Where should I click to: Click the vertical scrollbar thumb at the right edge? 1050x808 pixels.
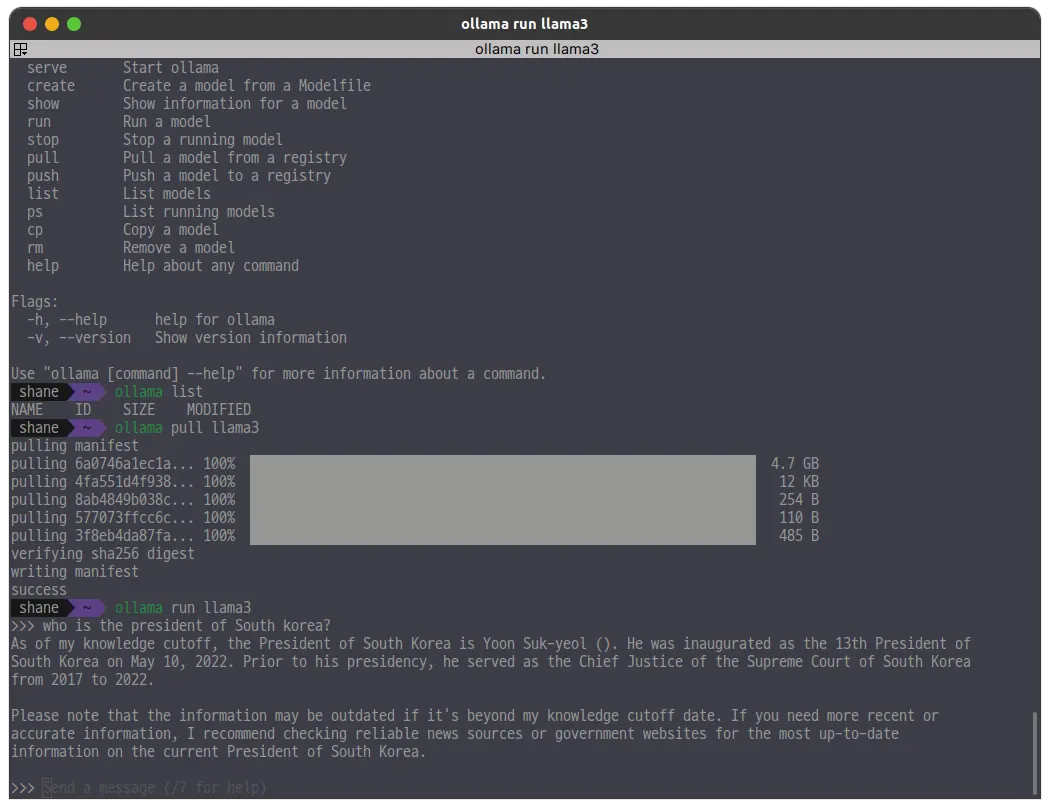[x=1035, y=753]
